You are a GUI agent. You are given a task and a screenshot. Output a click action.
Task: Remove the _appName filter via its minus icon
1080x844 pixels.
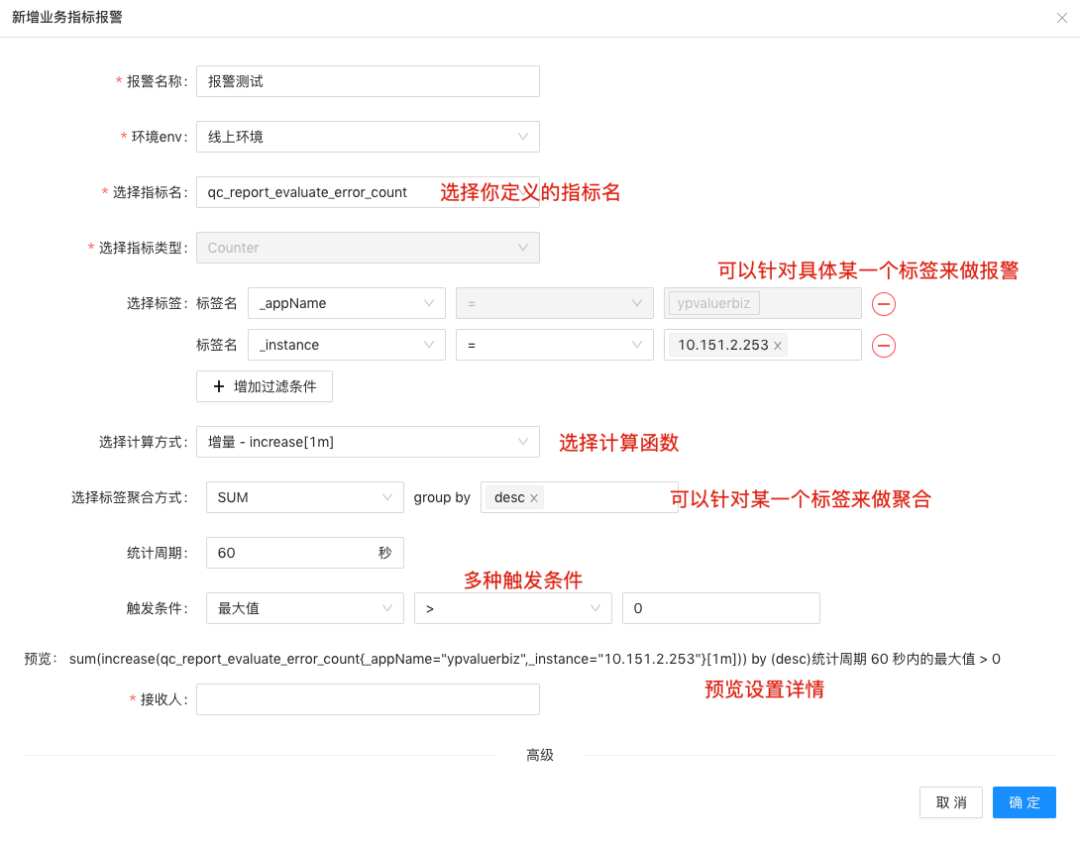(883, 303)
